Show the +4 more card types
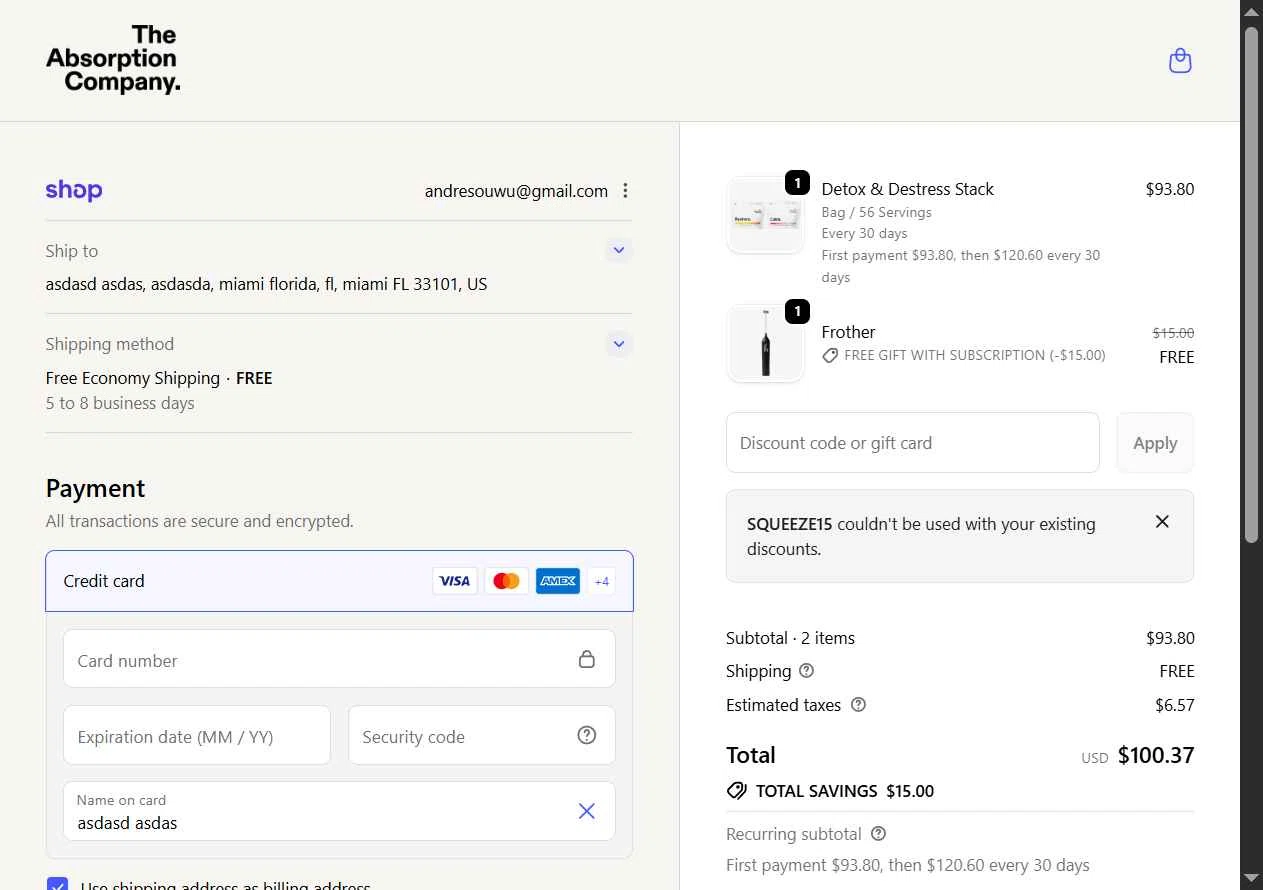The height and width of the screenshot is (890, 1263). click(x=601, y=581)
